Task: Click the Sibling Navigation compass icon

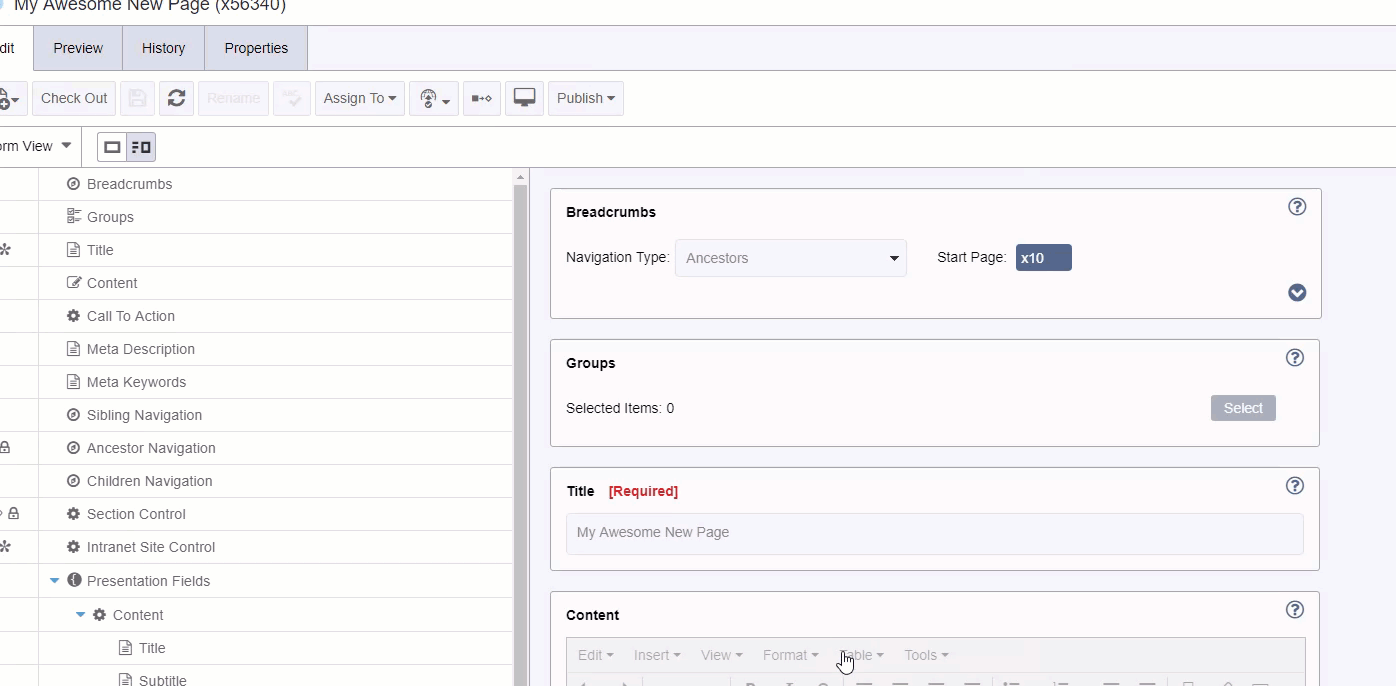Action: point(73,415)
